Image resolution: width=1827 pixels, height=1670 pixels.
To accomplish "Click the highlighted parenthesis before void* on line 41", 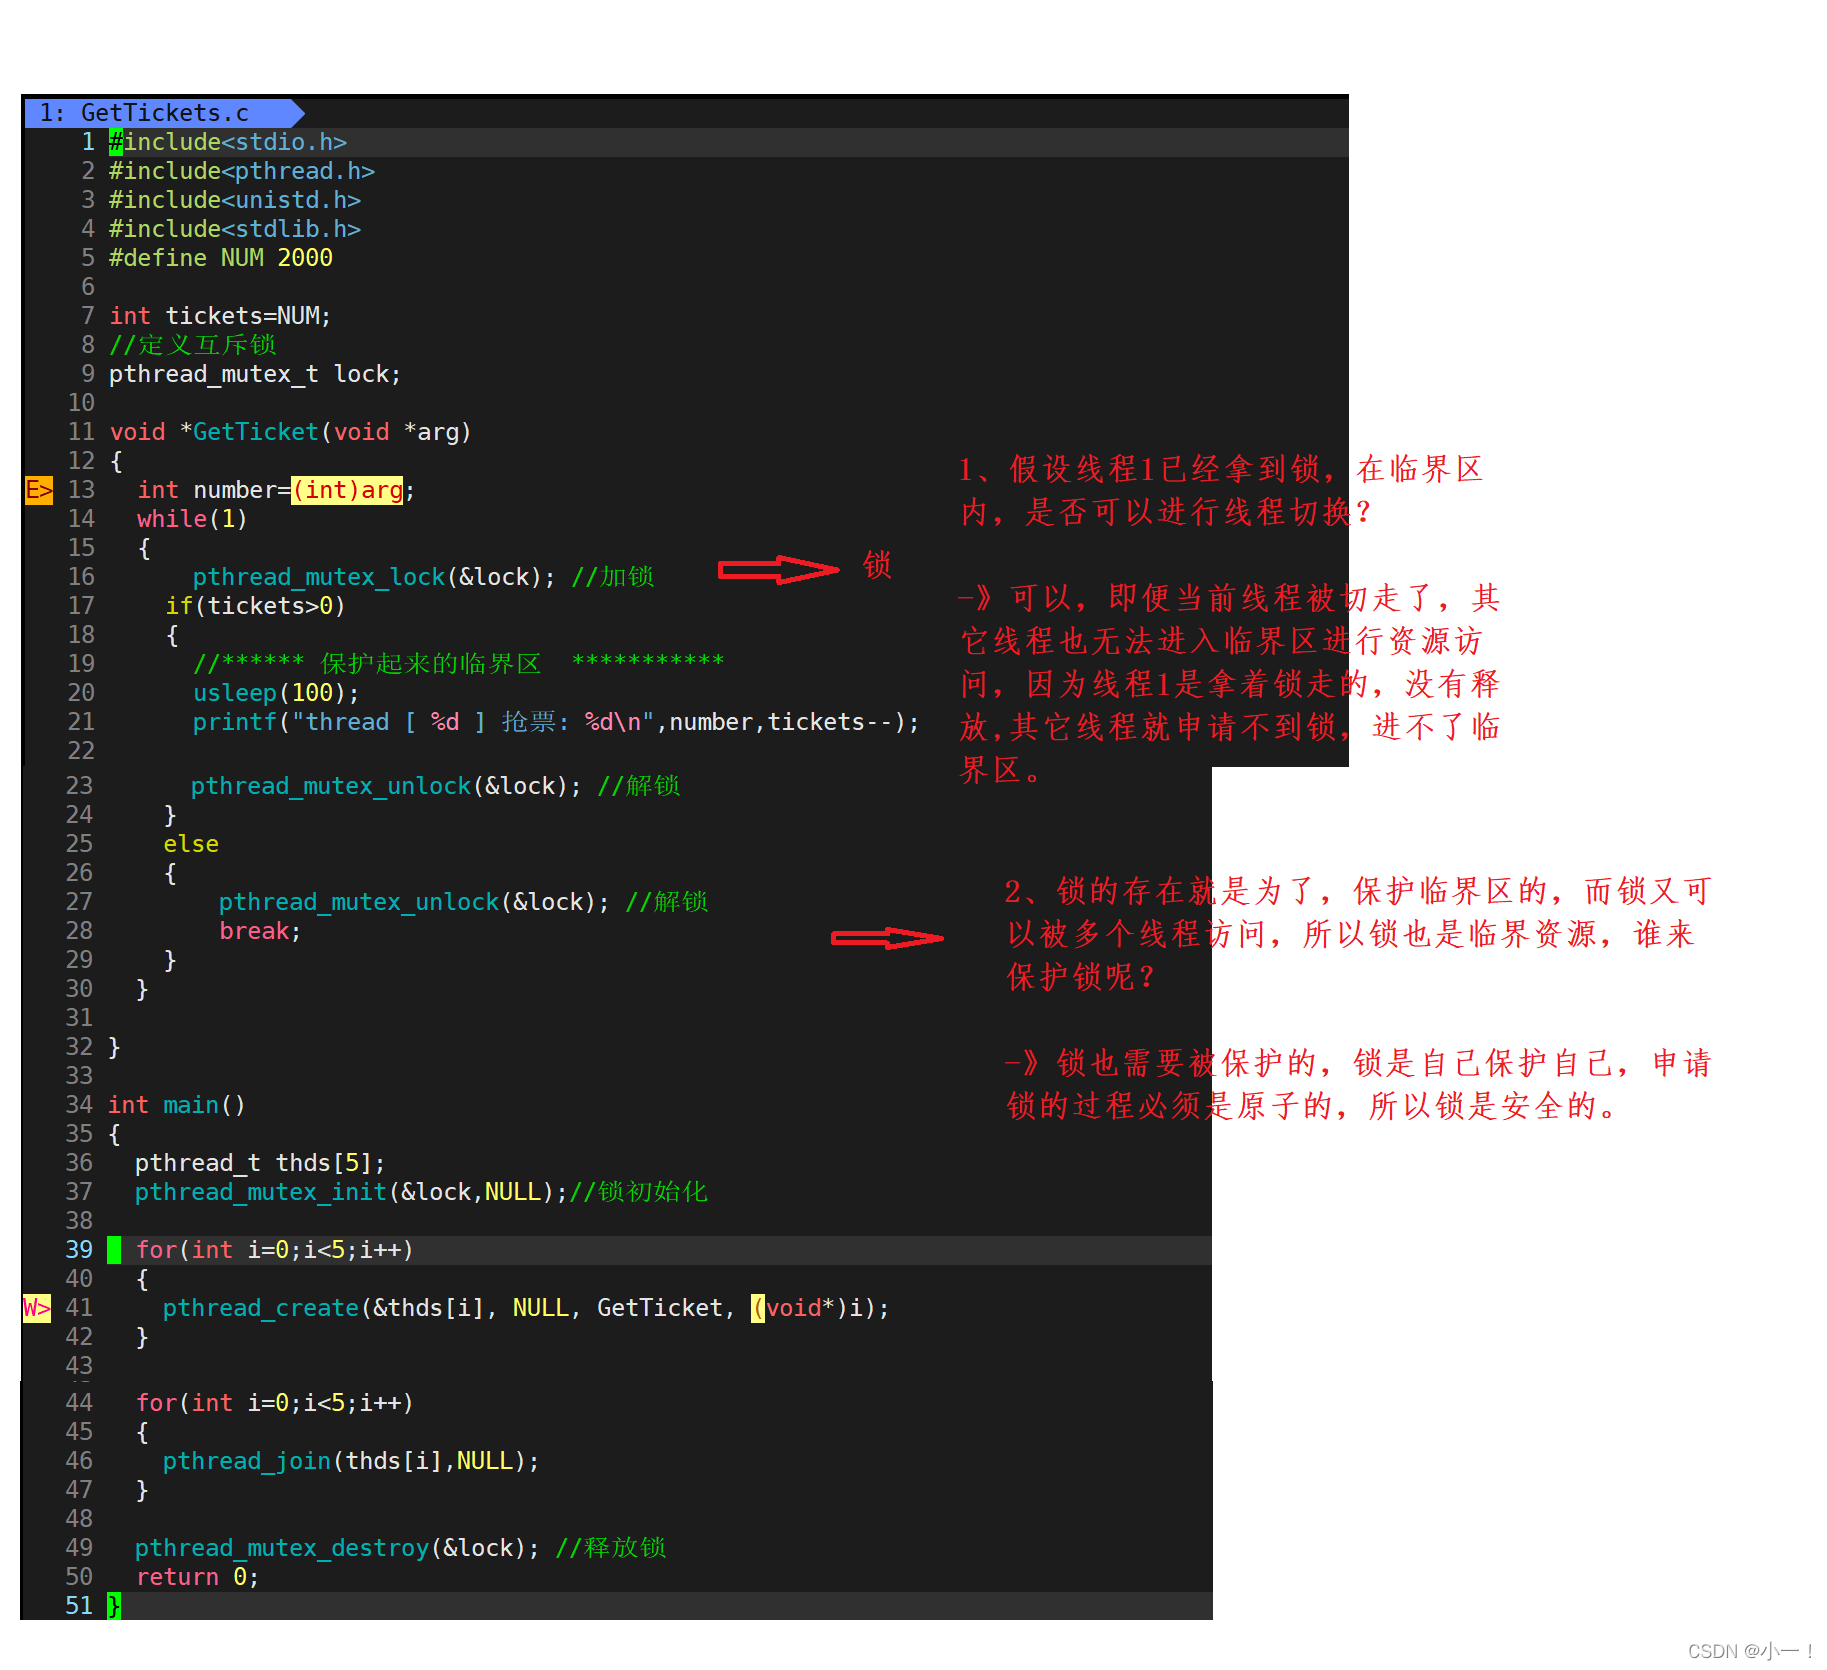I will (x=758, y=1308).
